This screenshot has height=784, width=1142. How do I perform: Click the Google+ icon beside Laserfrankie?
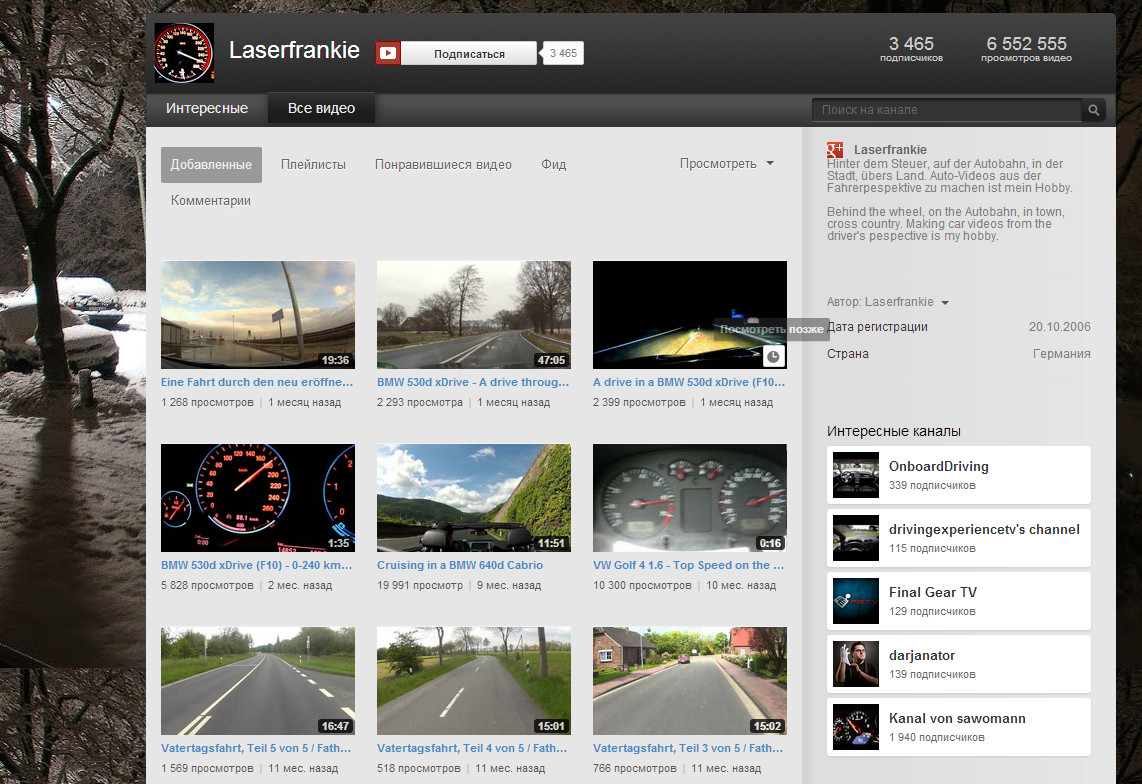(x=835, y=150)
